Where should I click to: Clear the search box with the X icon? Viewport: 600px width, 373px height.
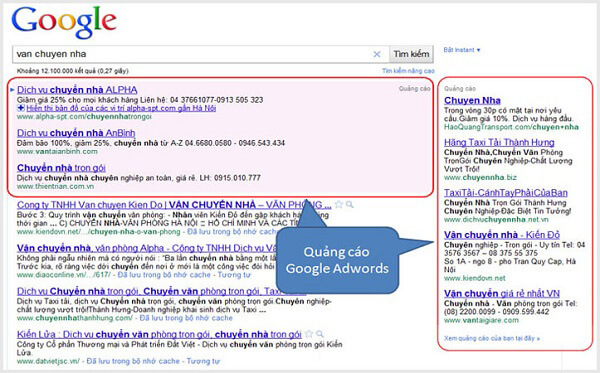coord(377,54)
